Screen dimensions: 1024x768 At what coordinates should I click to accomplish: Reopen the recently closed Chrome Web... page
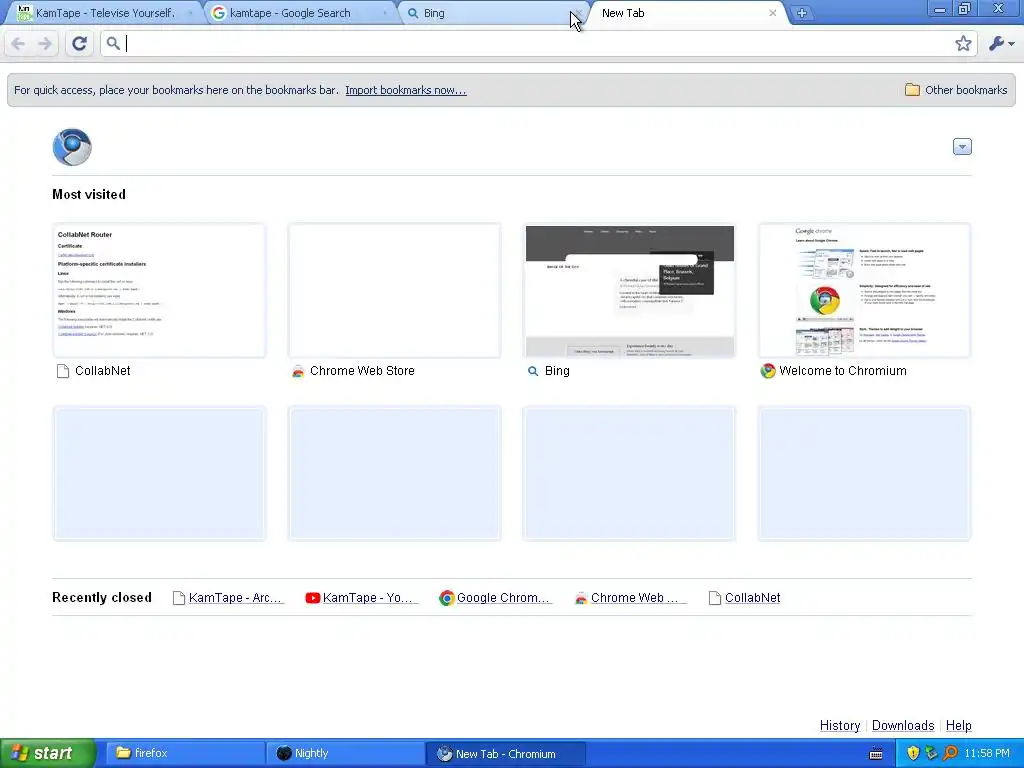tap(630, 598)
